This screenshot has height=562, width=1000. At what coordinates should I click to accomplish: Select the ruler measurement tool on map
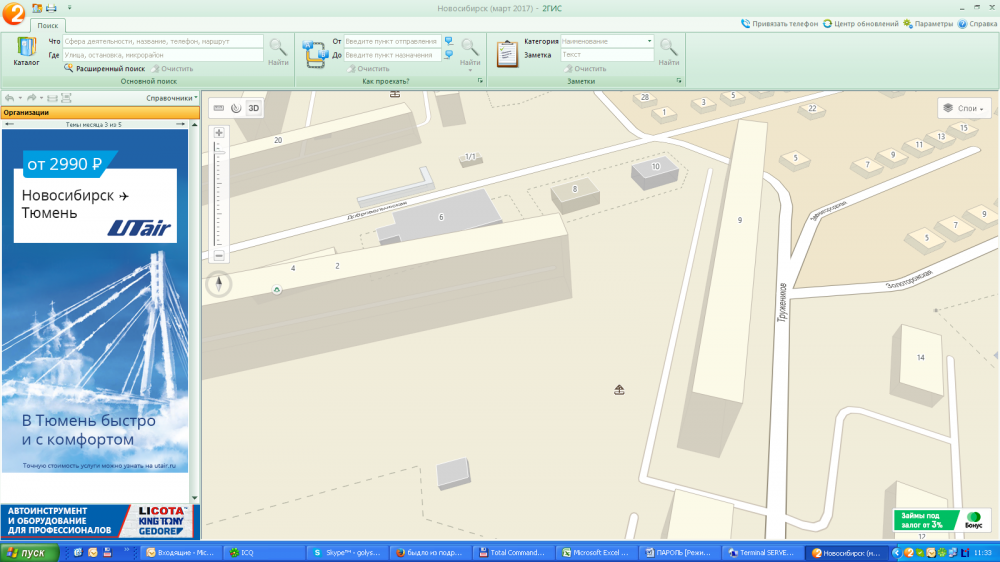click(219, 108)
